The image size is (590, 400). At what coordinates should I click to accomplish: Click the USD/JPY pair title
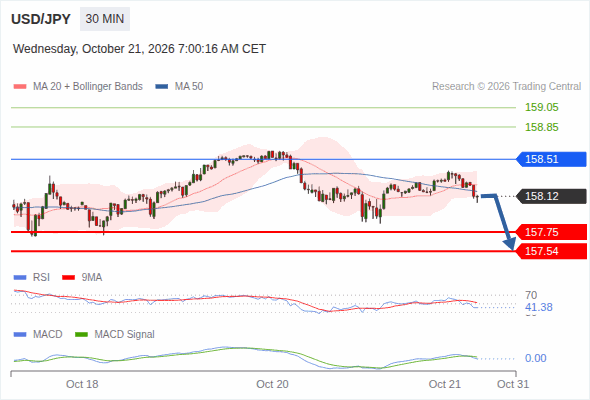[x=41, y=19]
